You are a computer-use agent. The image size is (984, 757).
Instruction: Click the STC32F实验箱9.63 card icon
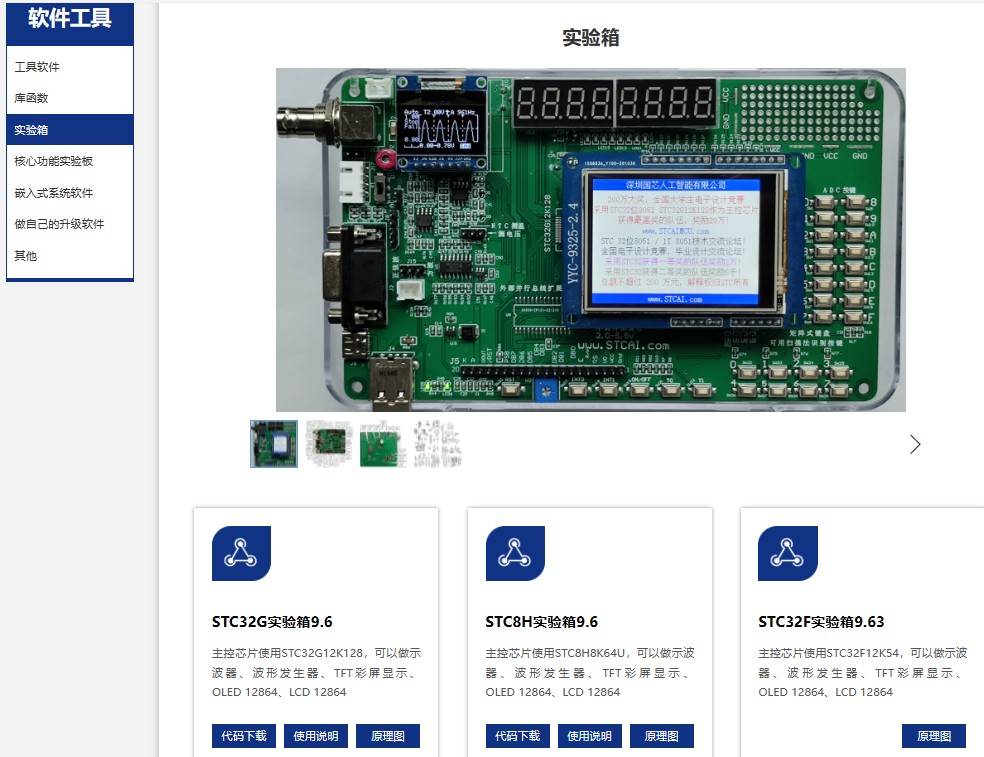coord(788,553)
